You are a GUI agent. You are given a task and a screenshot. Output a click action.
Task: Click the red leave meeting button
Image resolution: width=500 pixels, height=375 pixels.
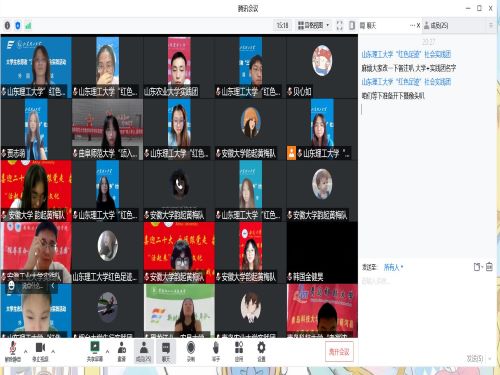pos(339,352)
